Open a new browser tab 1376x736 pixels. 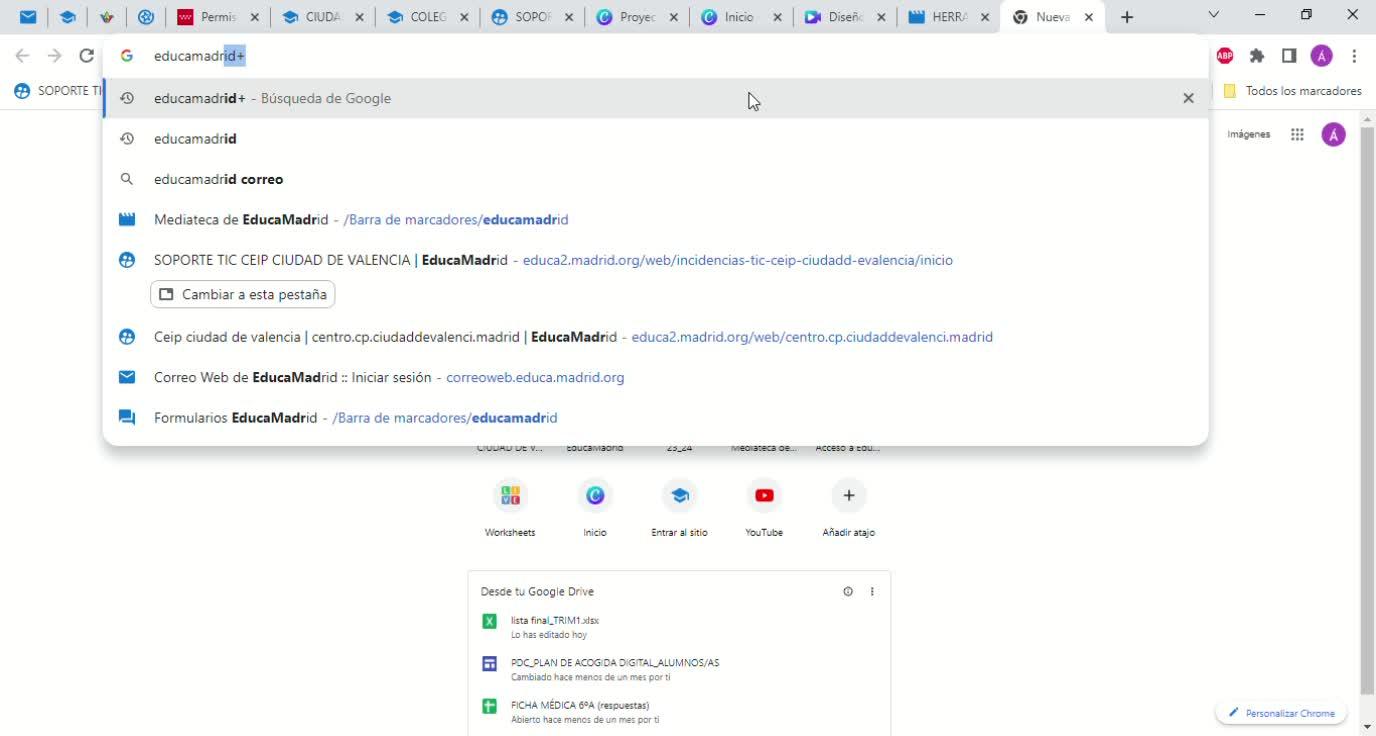tap(1127, 17)
